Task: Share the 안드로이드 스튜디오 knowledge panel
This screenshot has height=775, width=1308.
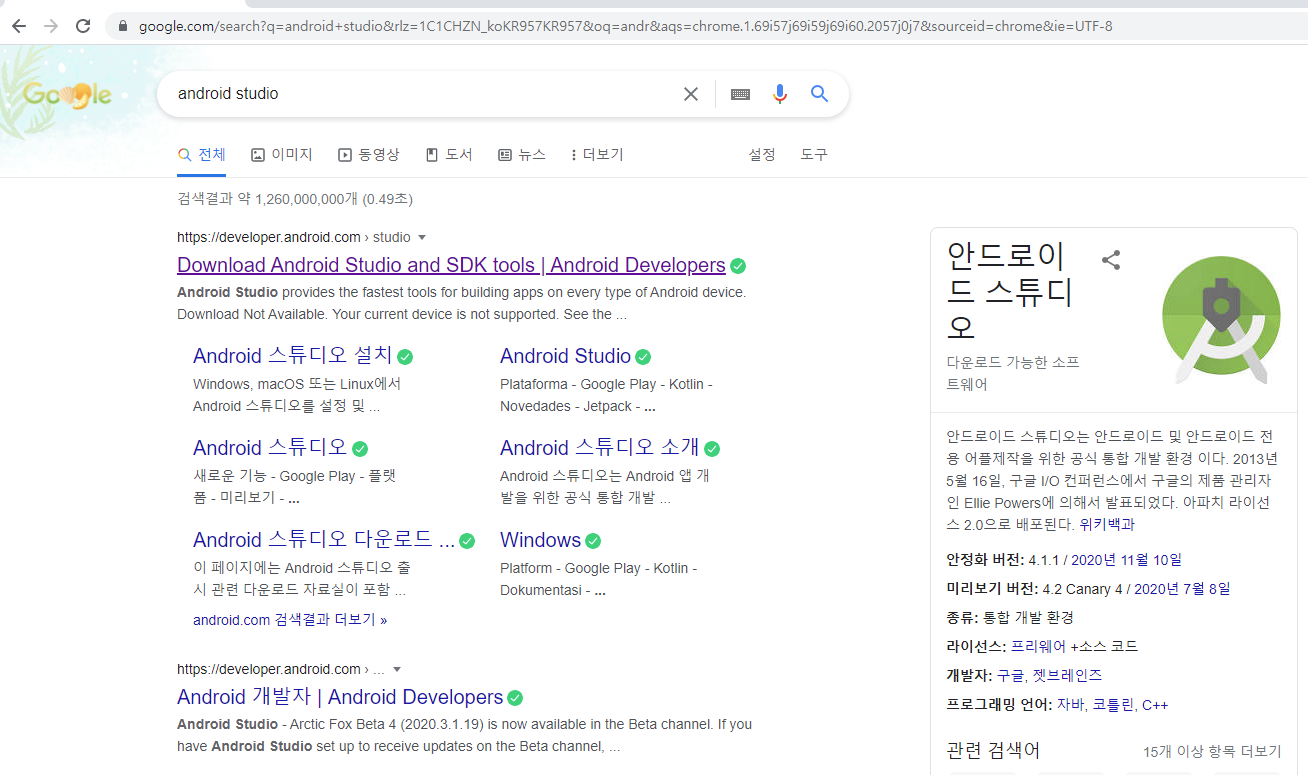Action: click(x=1111, y=260)
